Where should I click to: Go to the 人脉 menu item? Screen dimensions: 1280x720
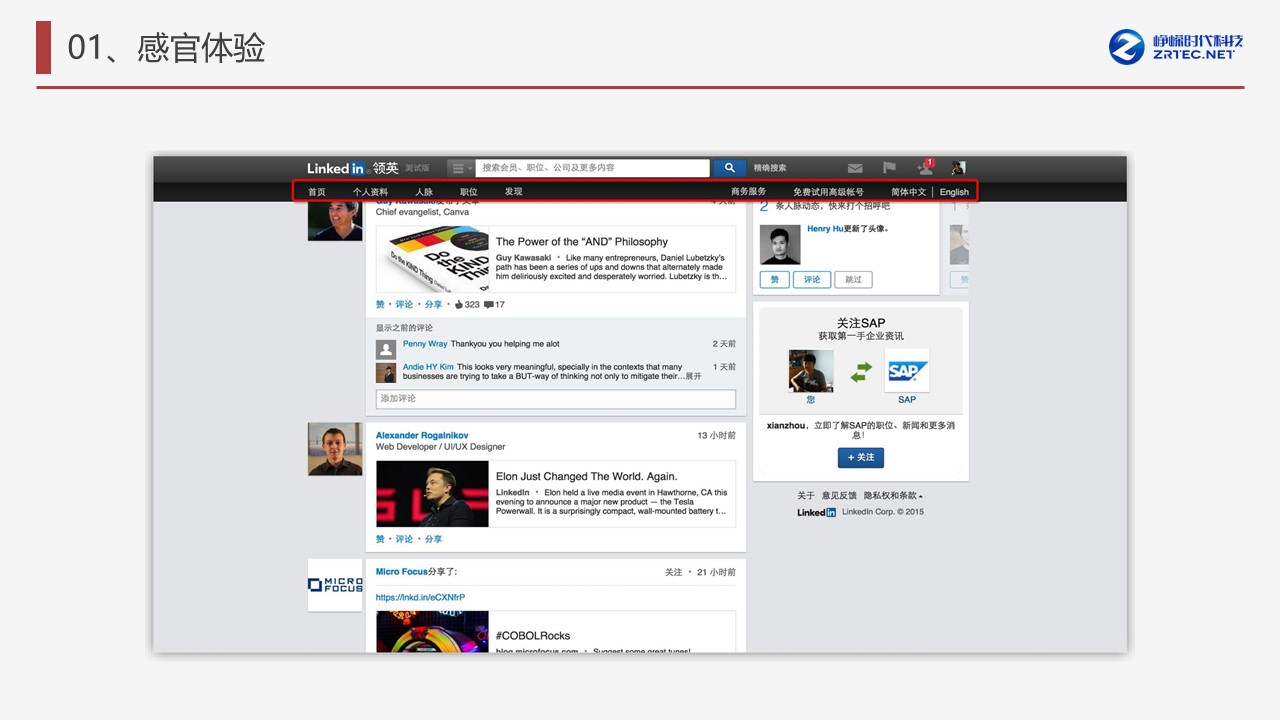(424, 192)
